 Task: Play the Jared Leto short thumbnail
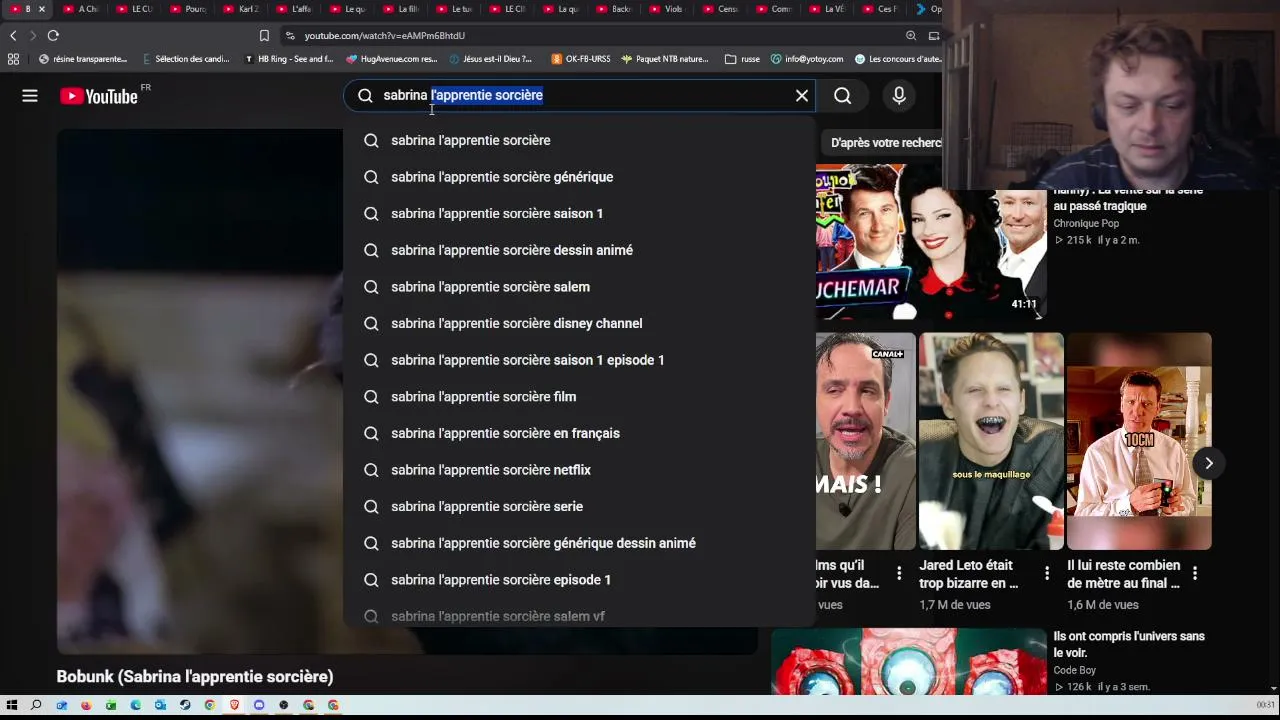point(991,441)
